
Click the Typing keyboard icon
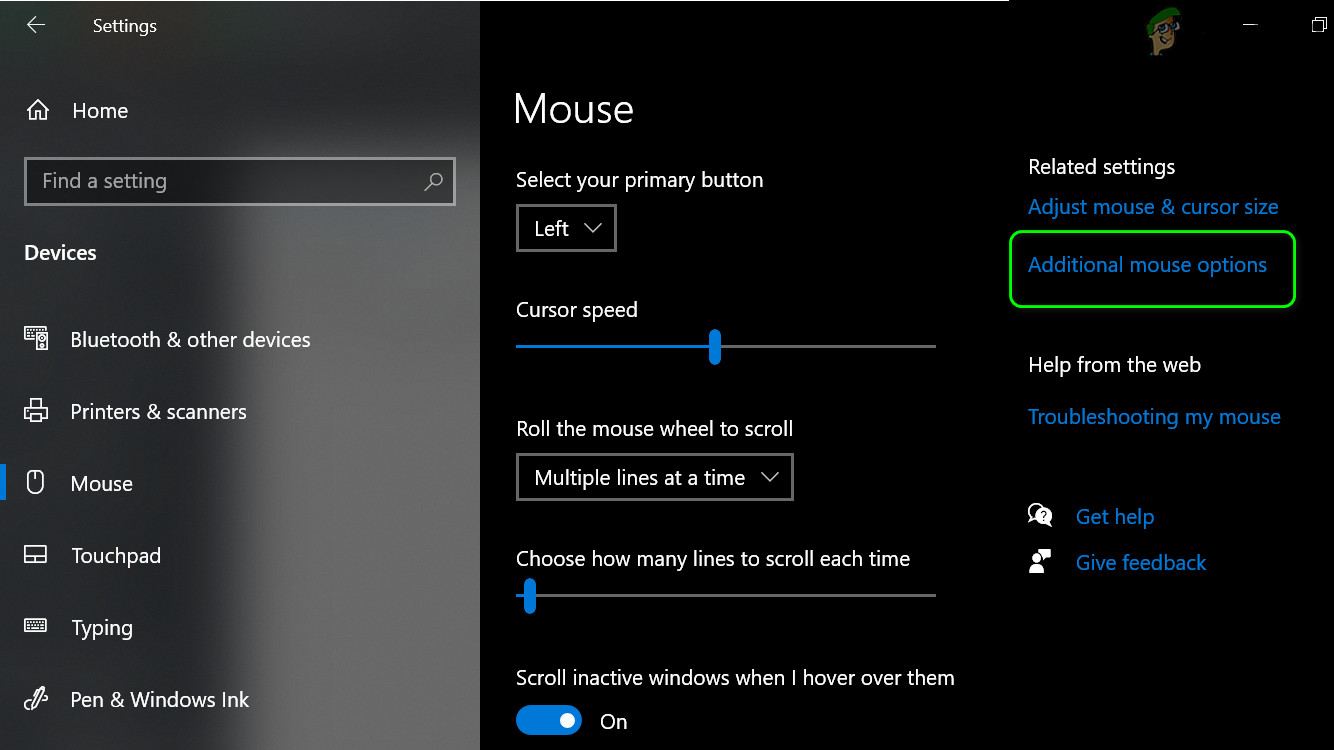coord(36,627)
